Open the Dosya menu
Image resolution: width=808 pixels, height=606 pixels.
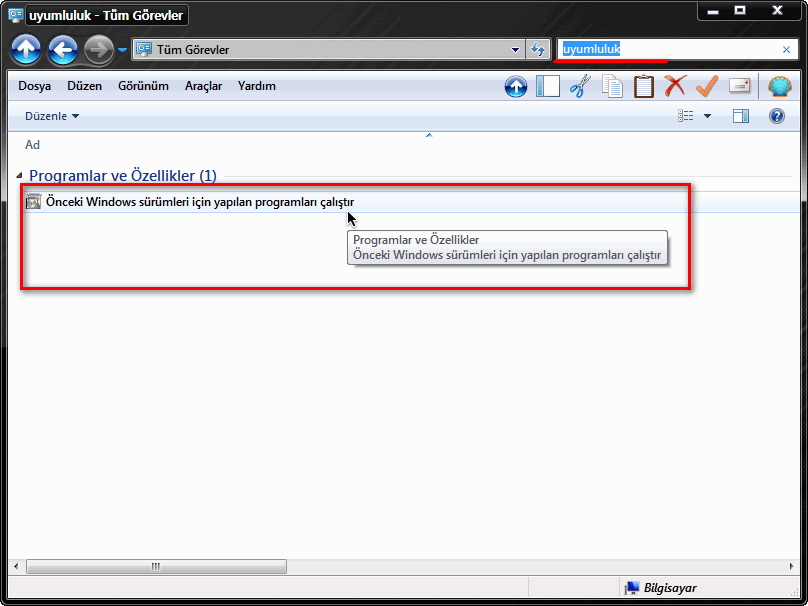click(35, 86)
